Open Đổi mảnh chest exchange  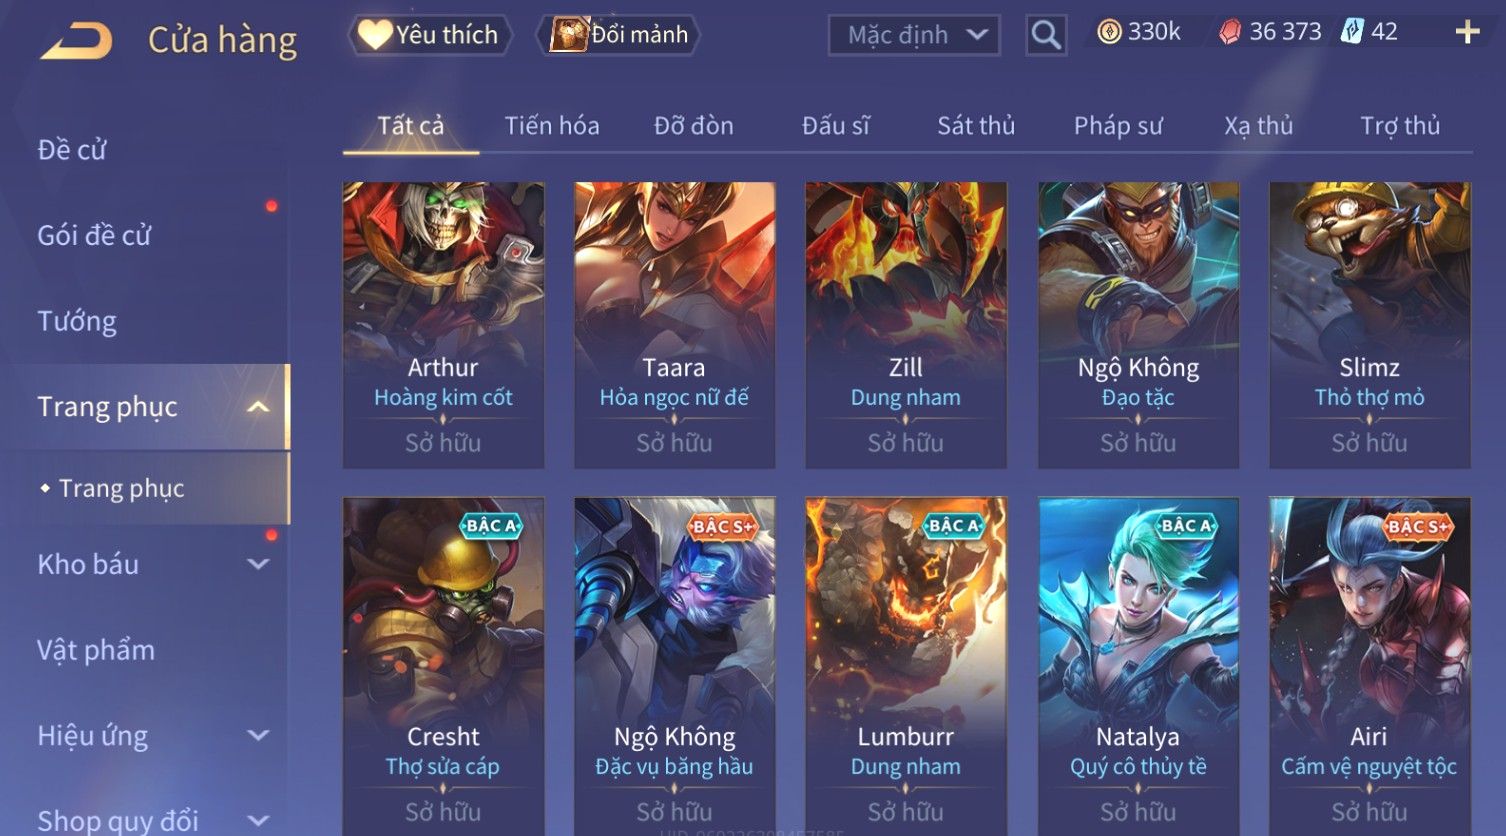617,35
